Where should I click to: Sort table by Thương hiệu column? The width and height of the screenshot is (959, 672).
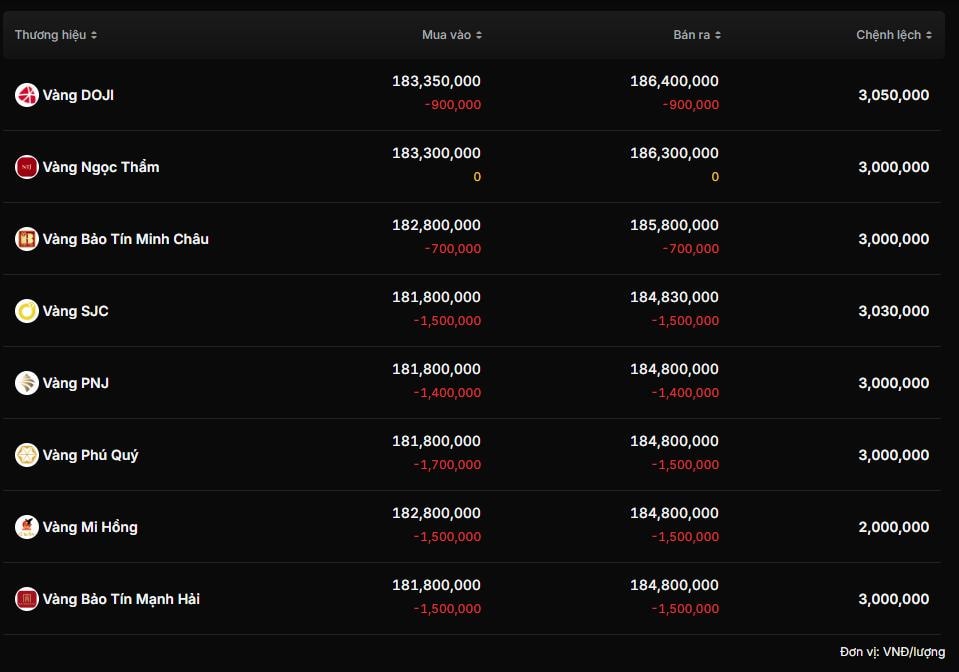click(x=56, y=35)
